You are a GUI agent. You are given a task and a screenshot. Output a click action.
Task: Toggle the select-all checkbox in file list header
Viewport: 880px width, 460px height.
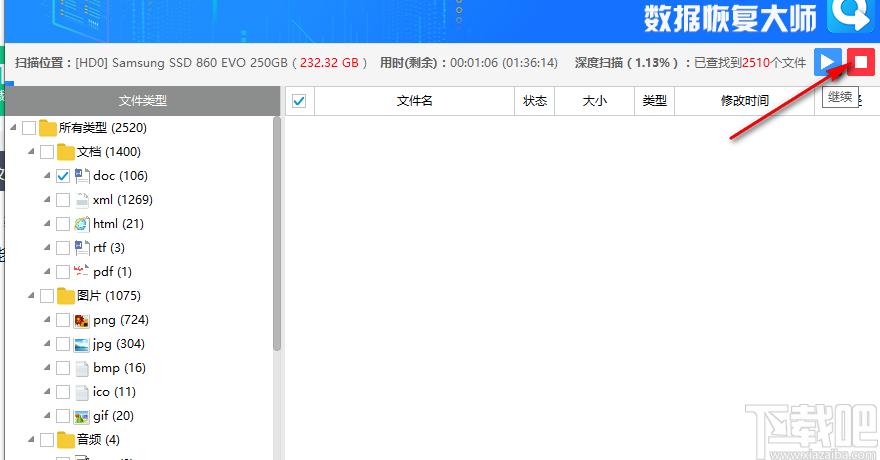tap(299, 101)
